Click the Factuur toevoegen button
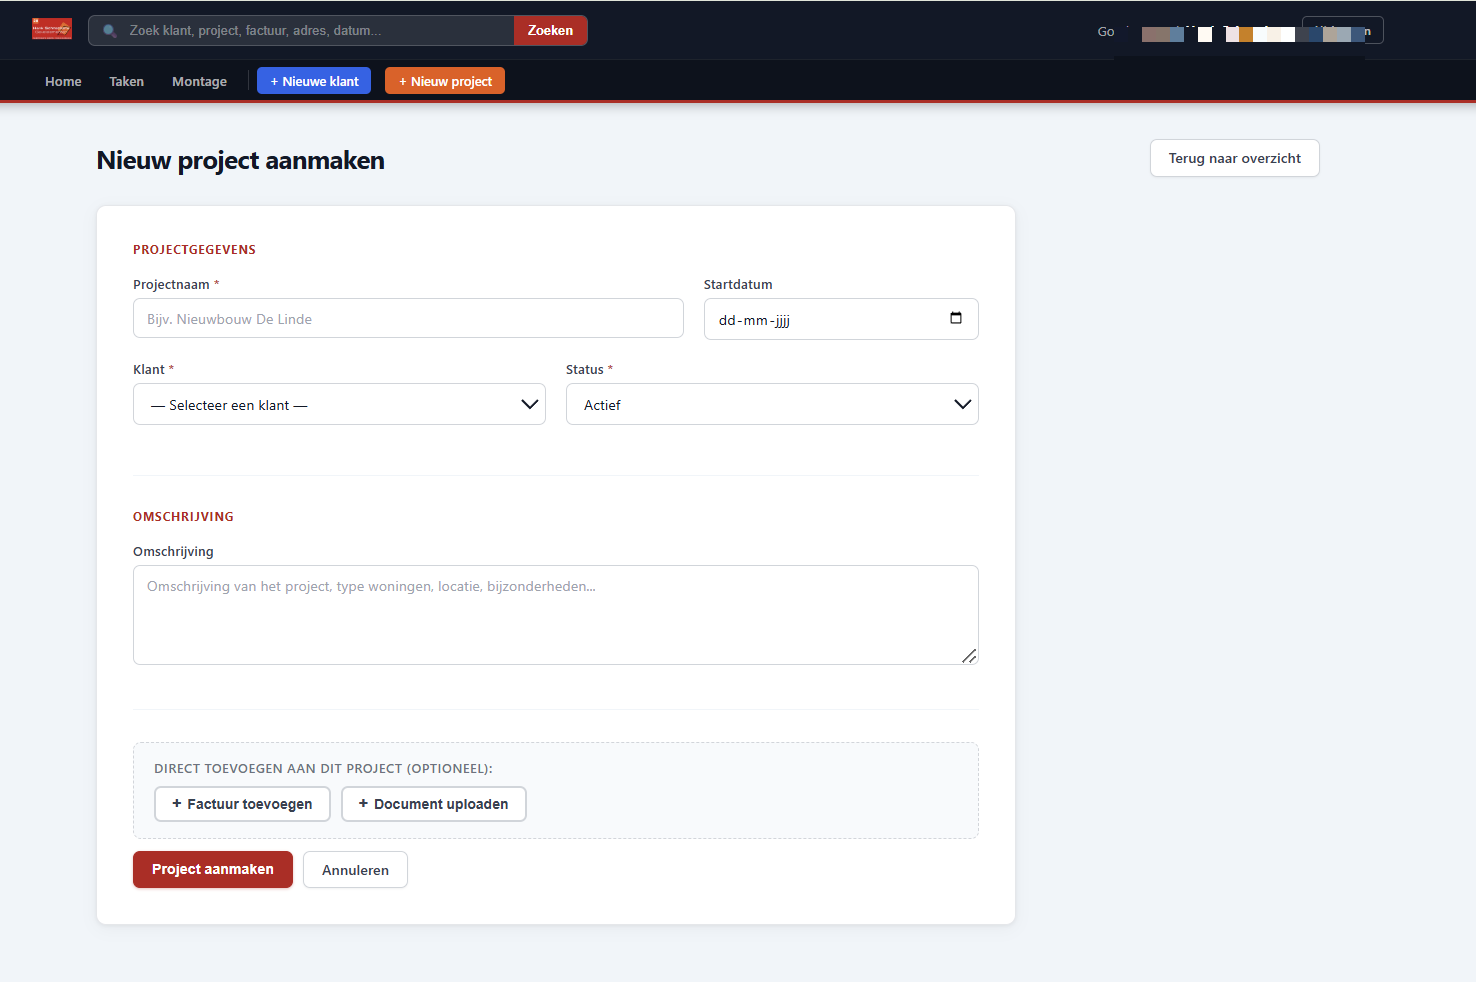This screenshot has height=982, width=1476. click(x=242, y=804)
